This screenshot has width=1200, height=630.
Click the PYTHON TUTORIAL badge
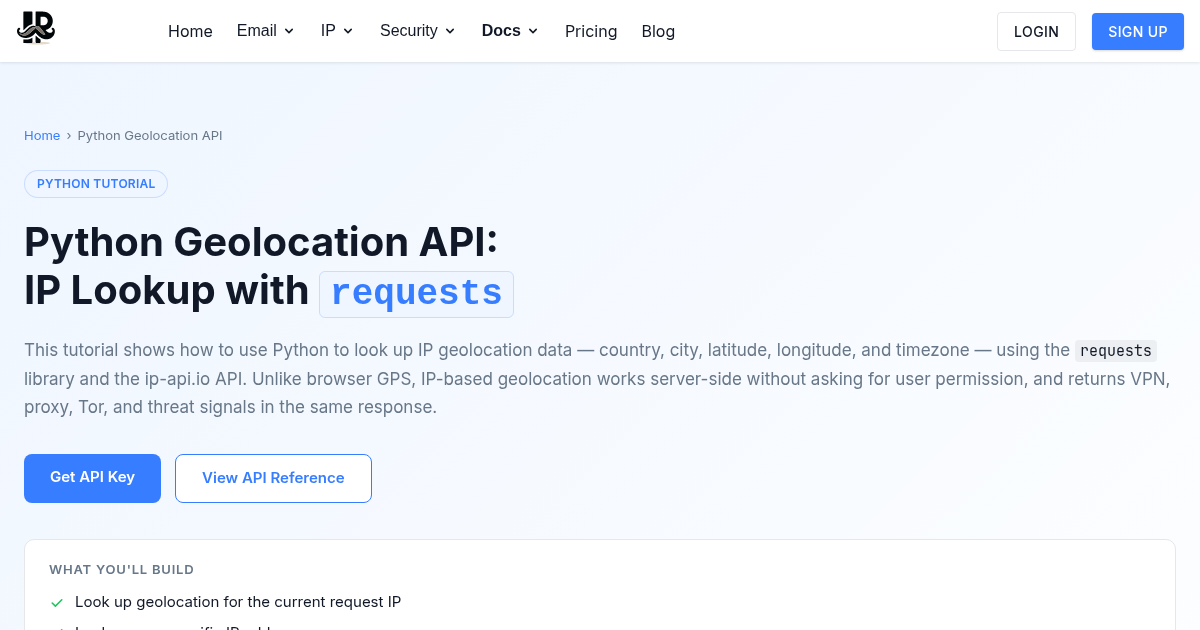[x=96, y=184]
